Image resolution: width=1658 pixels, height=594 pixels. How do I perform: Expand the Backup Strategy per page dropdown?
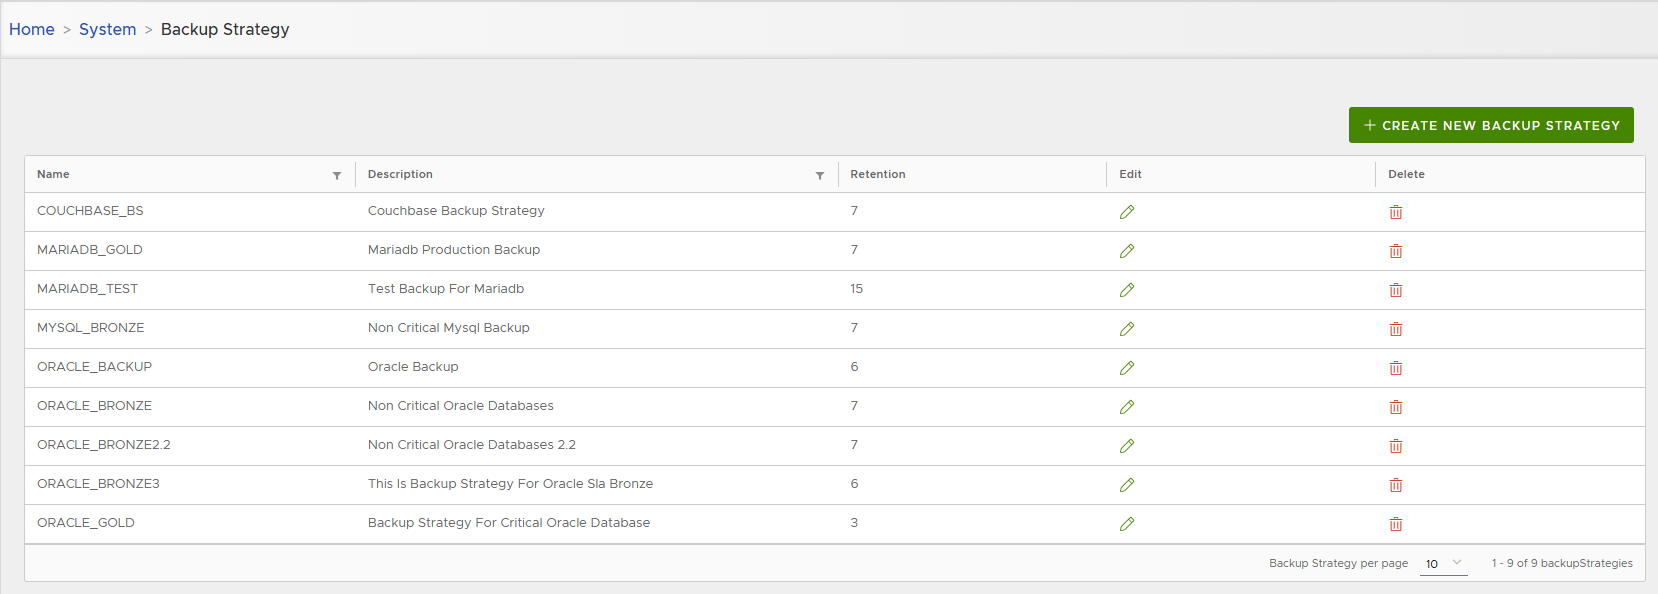pos(1444,563)
